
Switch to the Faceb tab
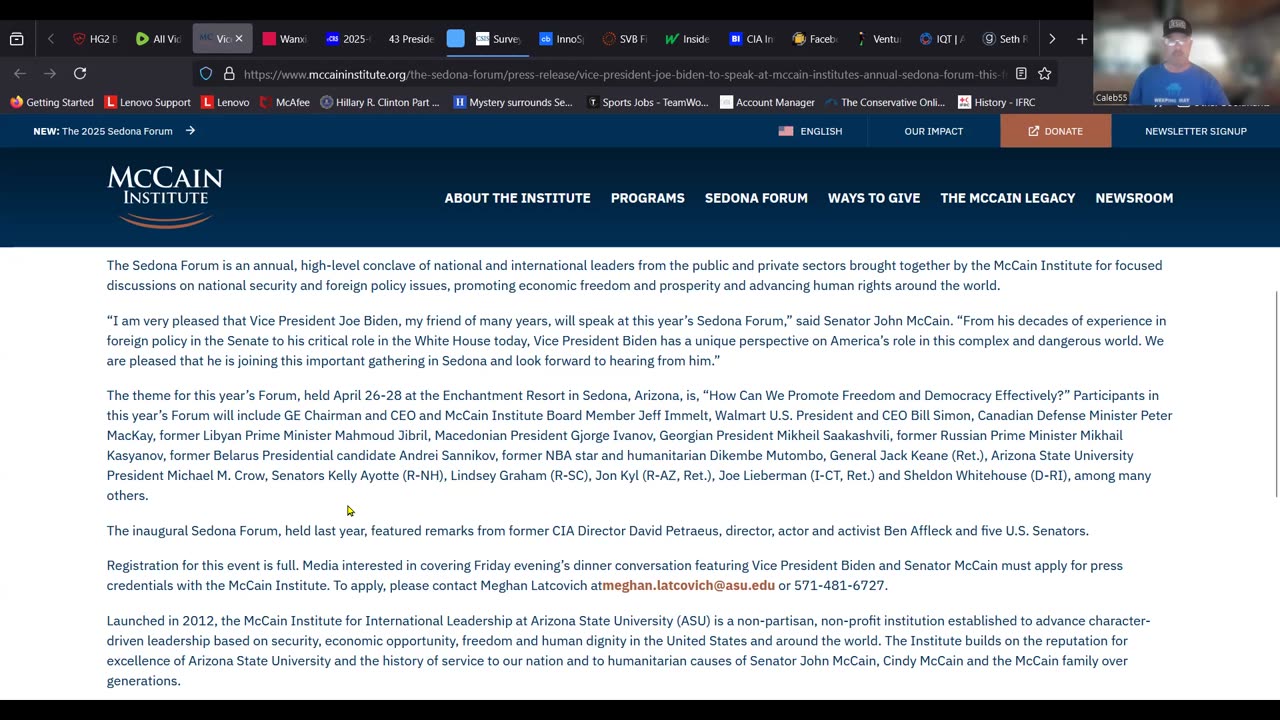[814, 39]
